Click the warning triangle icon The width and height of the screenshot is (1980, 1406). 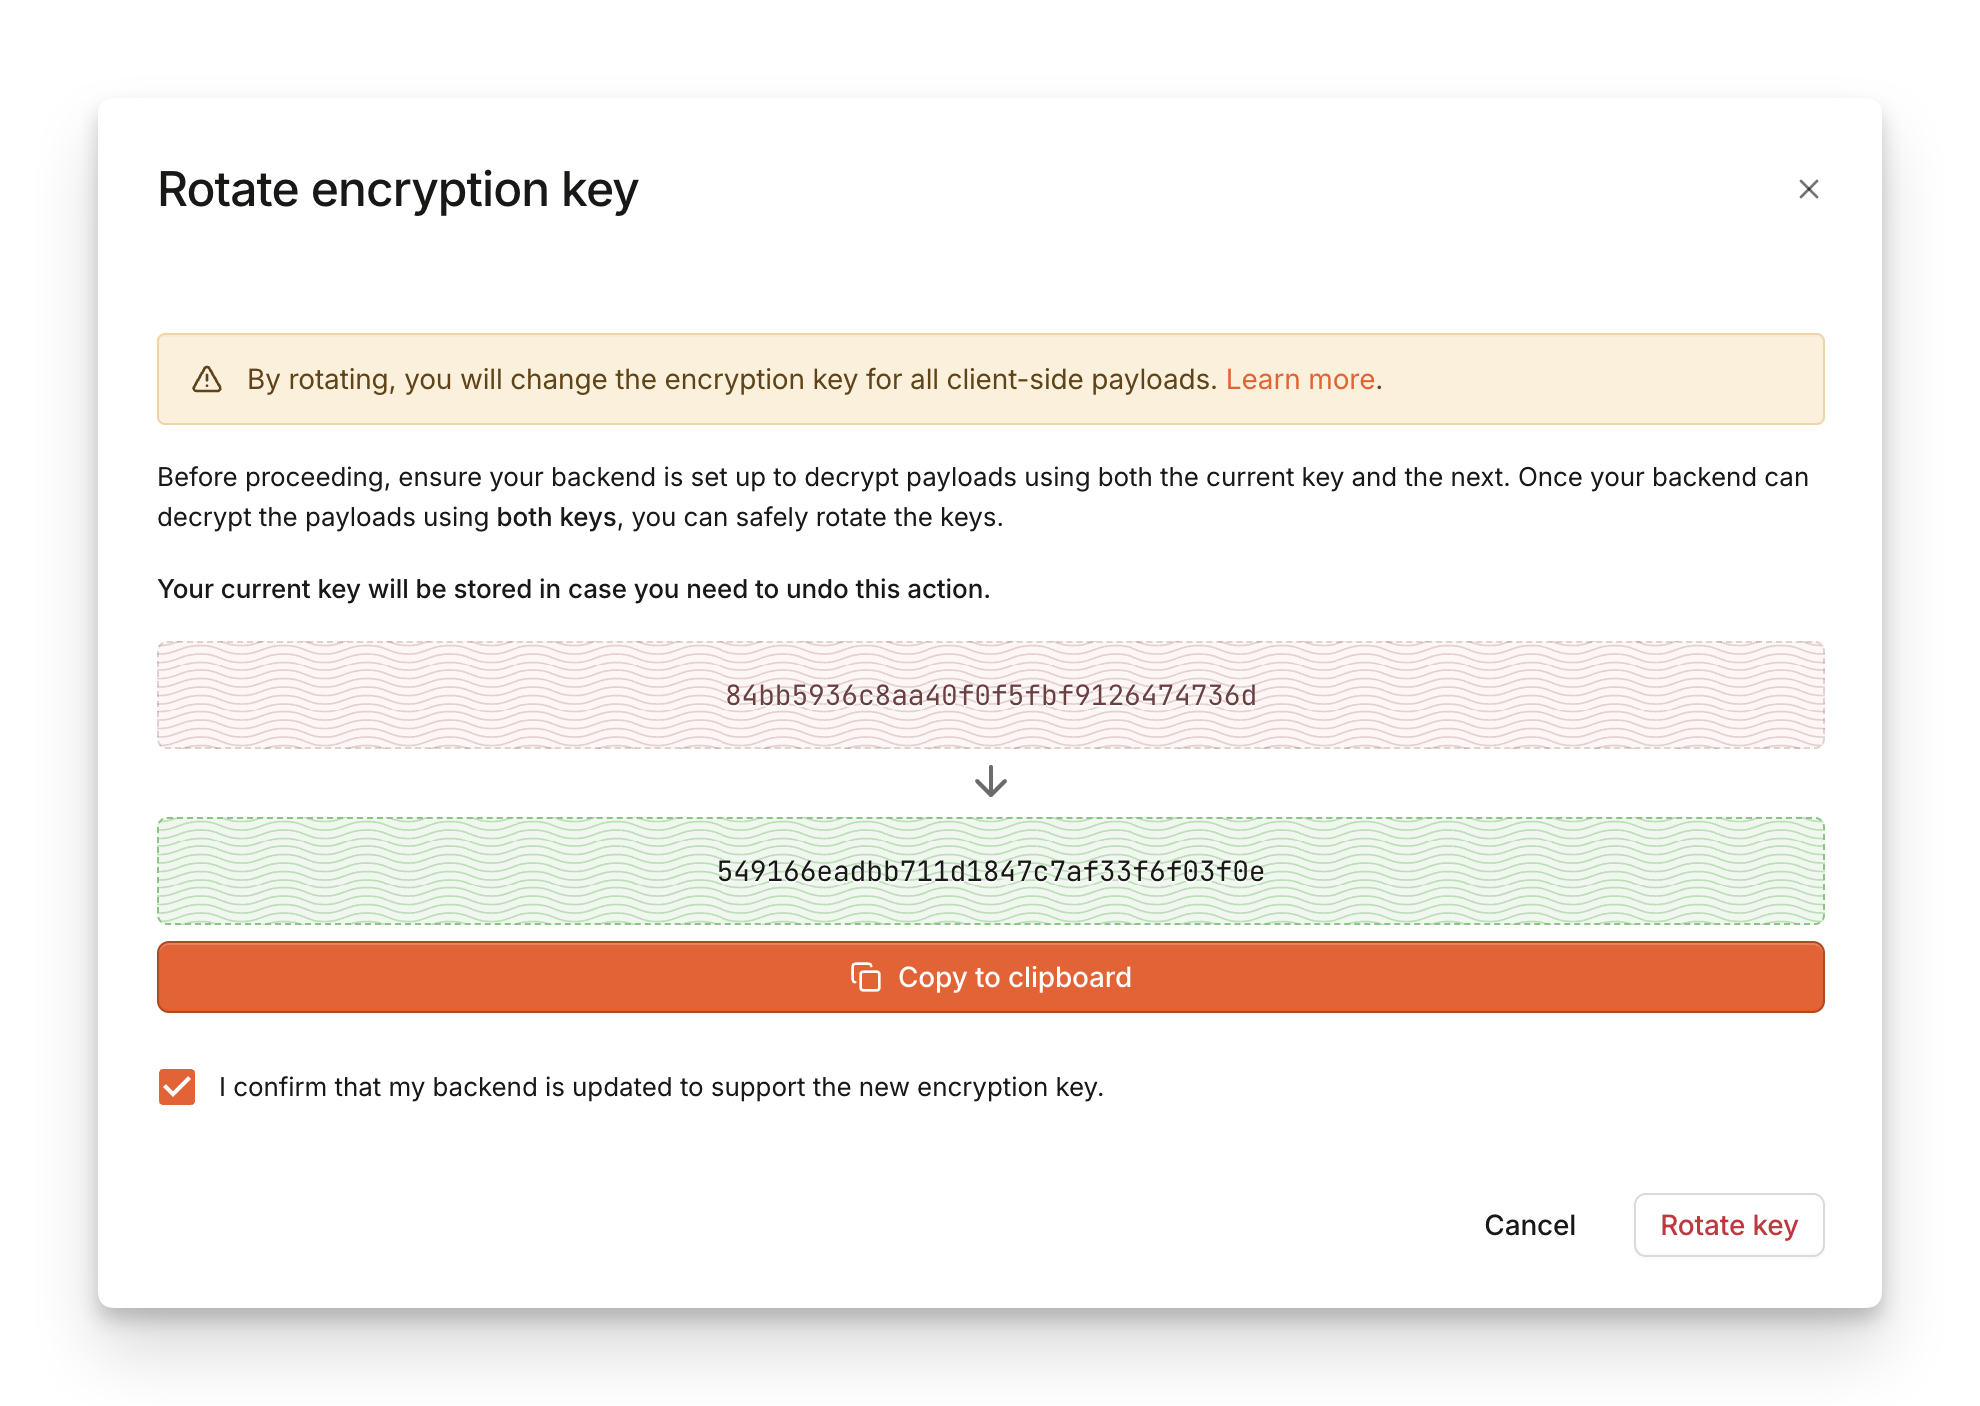click(207, 380)
